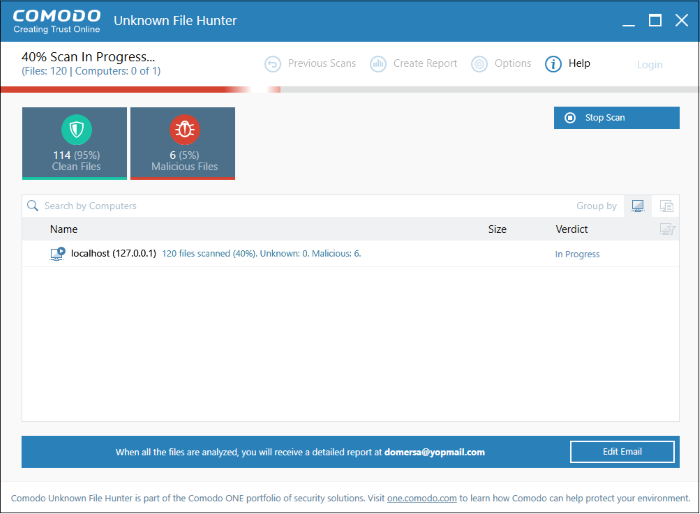Open the Help text label
The width and height of the screenshot is (700, 514).
[579, 63]
